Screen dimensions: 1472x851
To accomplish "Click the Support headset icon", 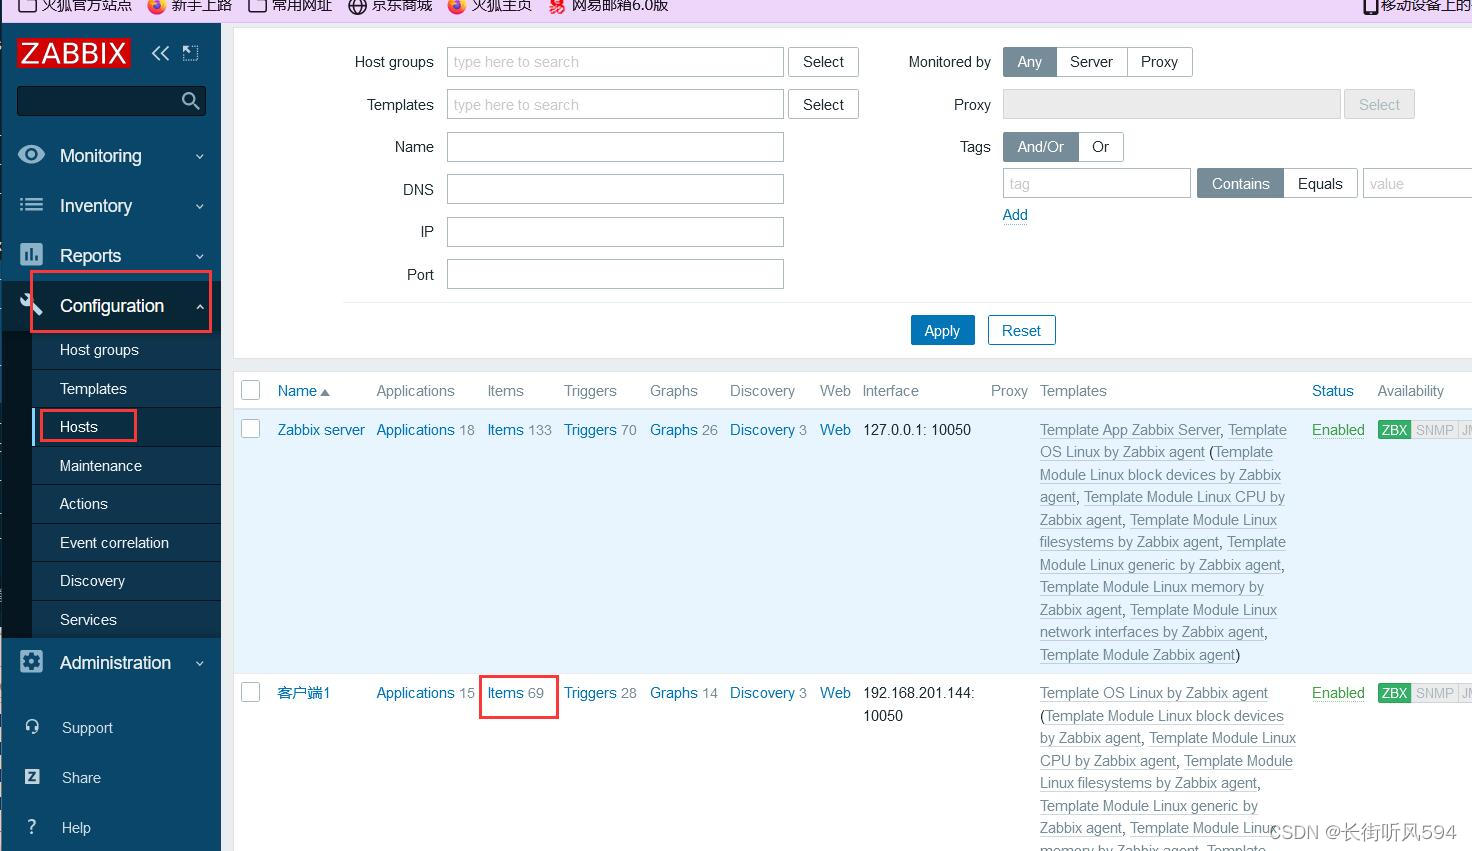I will [32, 727].
